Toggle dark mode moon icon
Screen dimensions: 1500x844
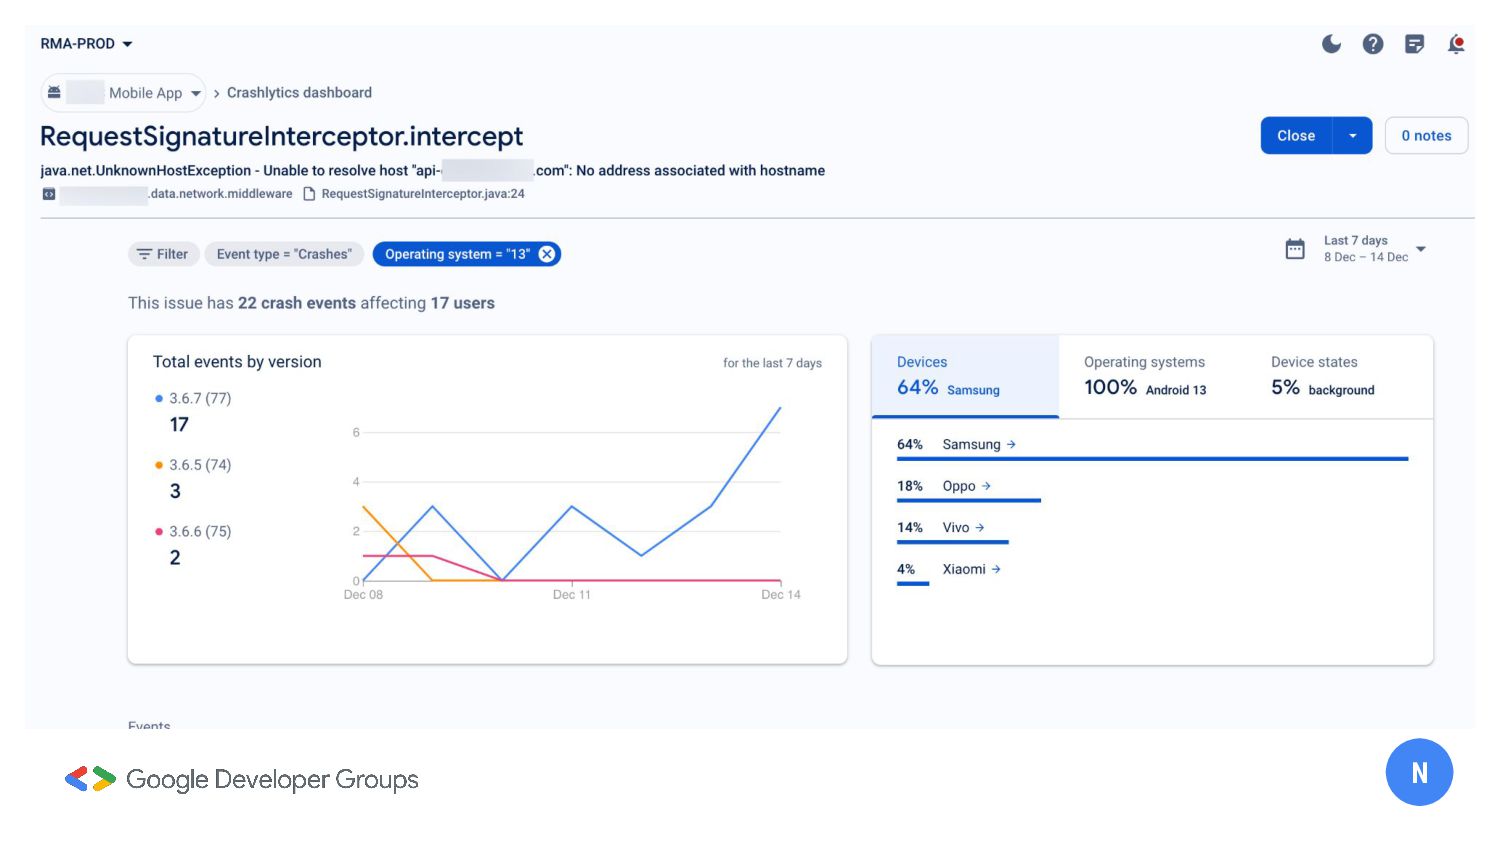[x=1331, y=44]
